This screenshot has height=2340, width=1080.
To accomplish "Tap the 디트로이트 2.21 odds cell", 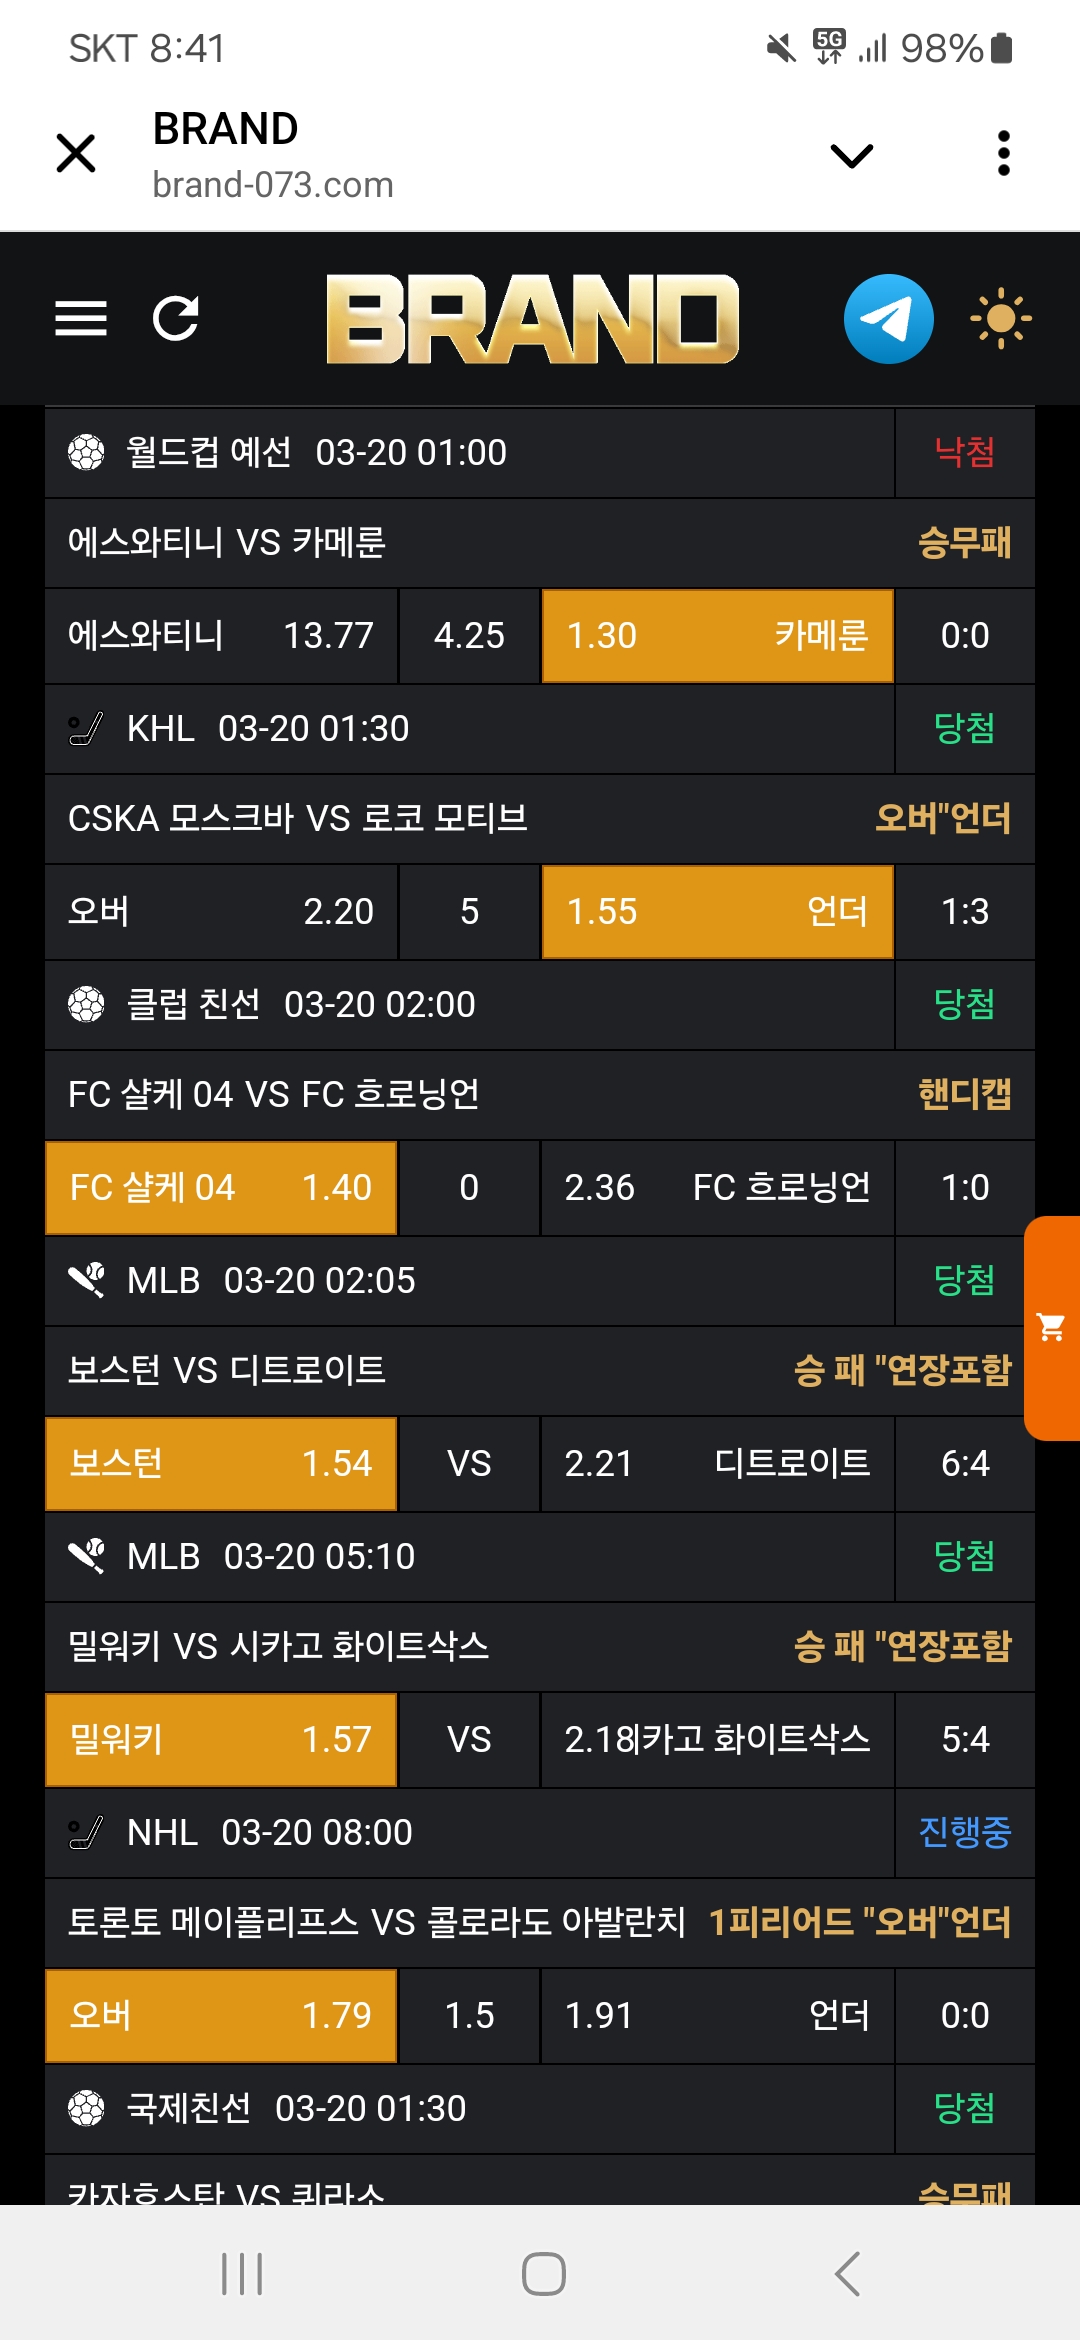I will (x=717, y=1464).
